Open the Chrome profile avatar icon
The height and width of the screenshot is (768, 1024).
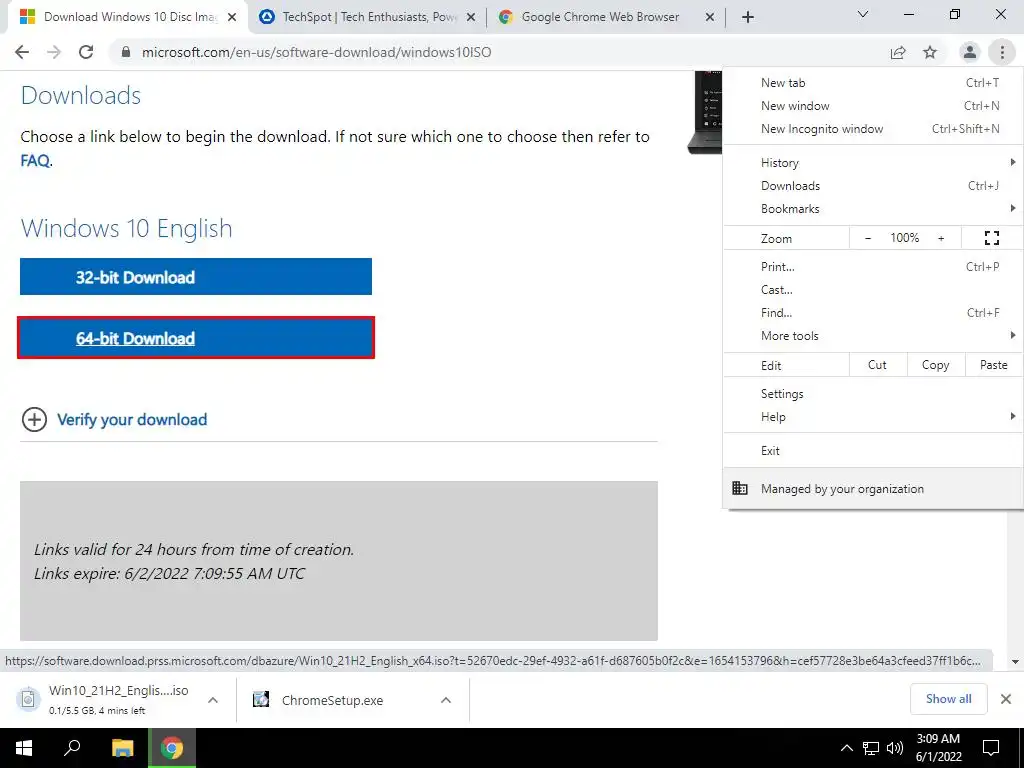coord(970,52)
